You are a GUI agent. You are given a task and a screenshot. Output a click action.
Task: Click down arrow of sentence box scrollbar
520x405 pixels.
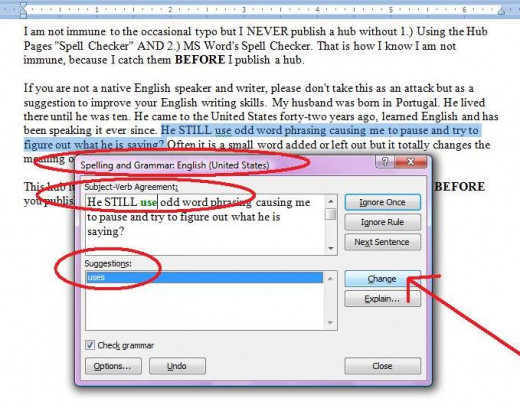[331, 248]
